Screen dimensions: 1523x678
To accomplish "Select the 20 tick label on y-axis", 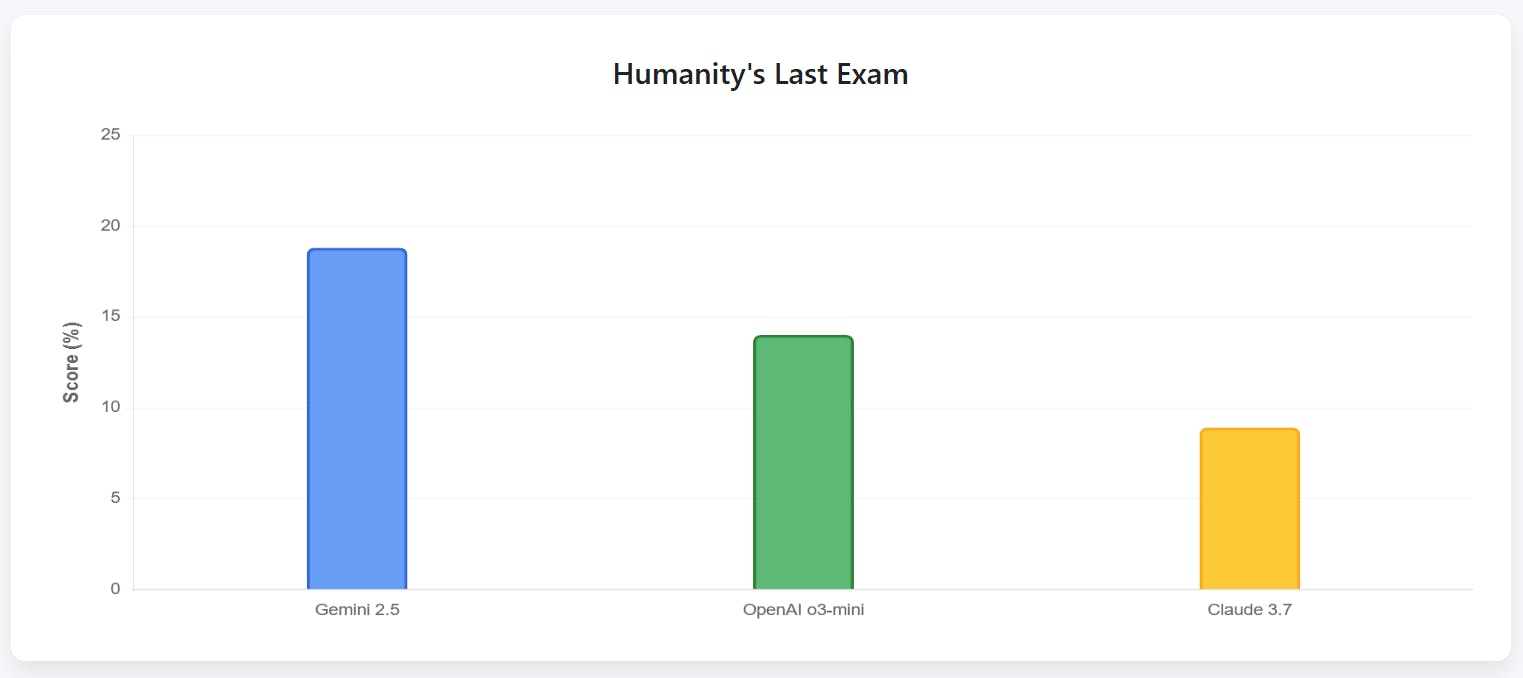I will pos(110,226).
